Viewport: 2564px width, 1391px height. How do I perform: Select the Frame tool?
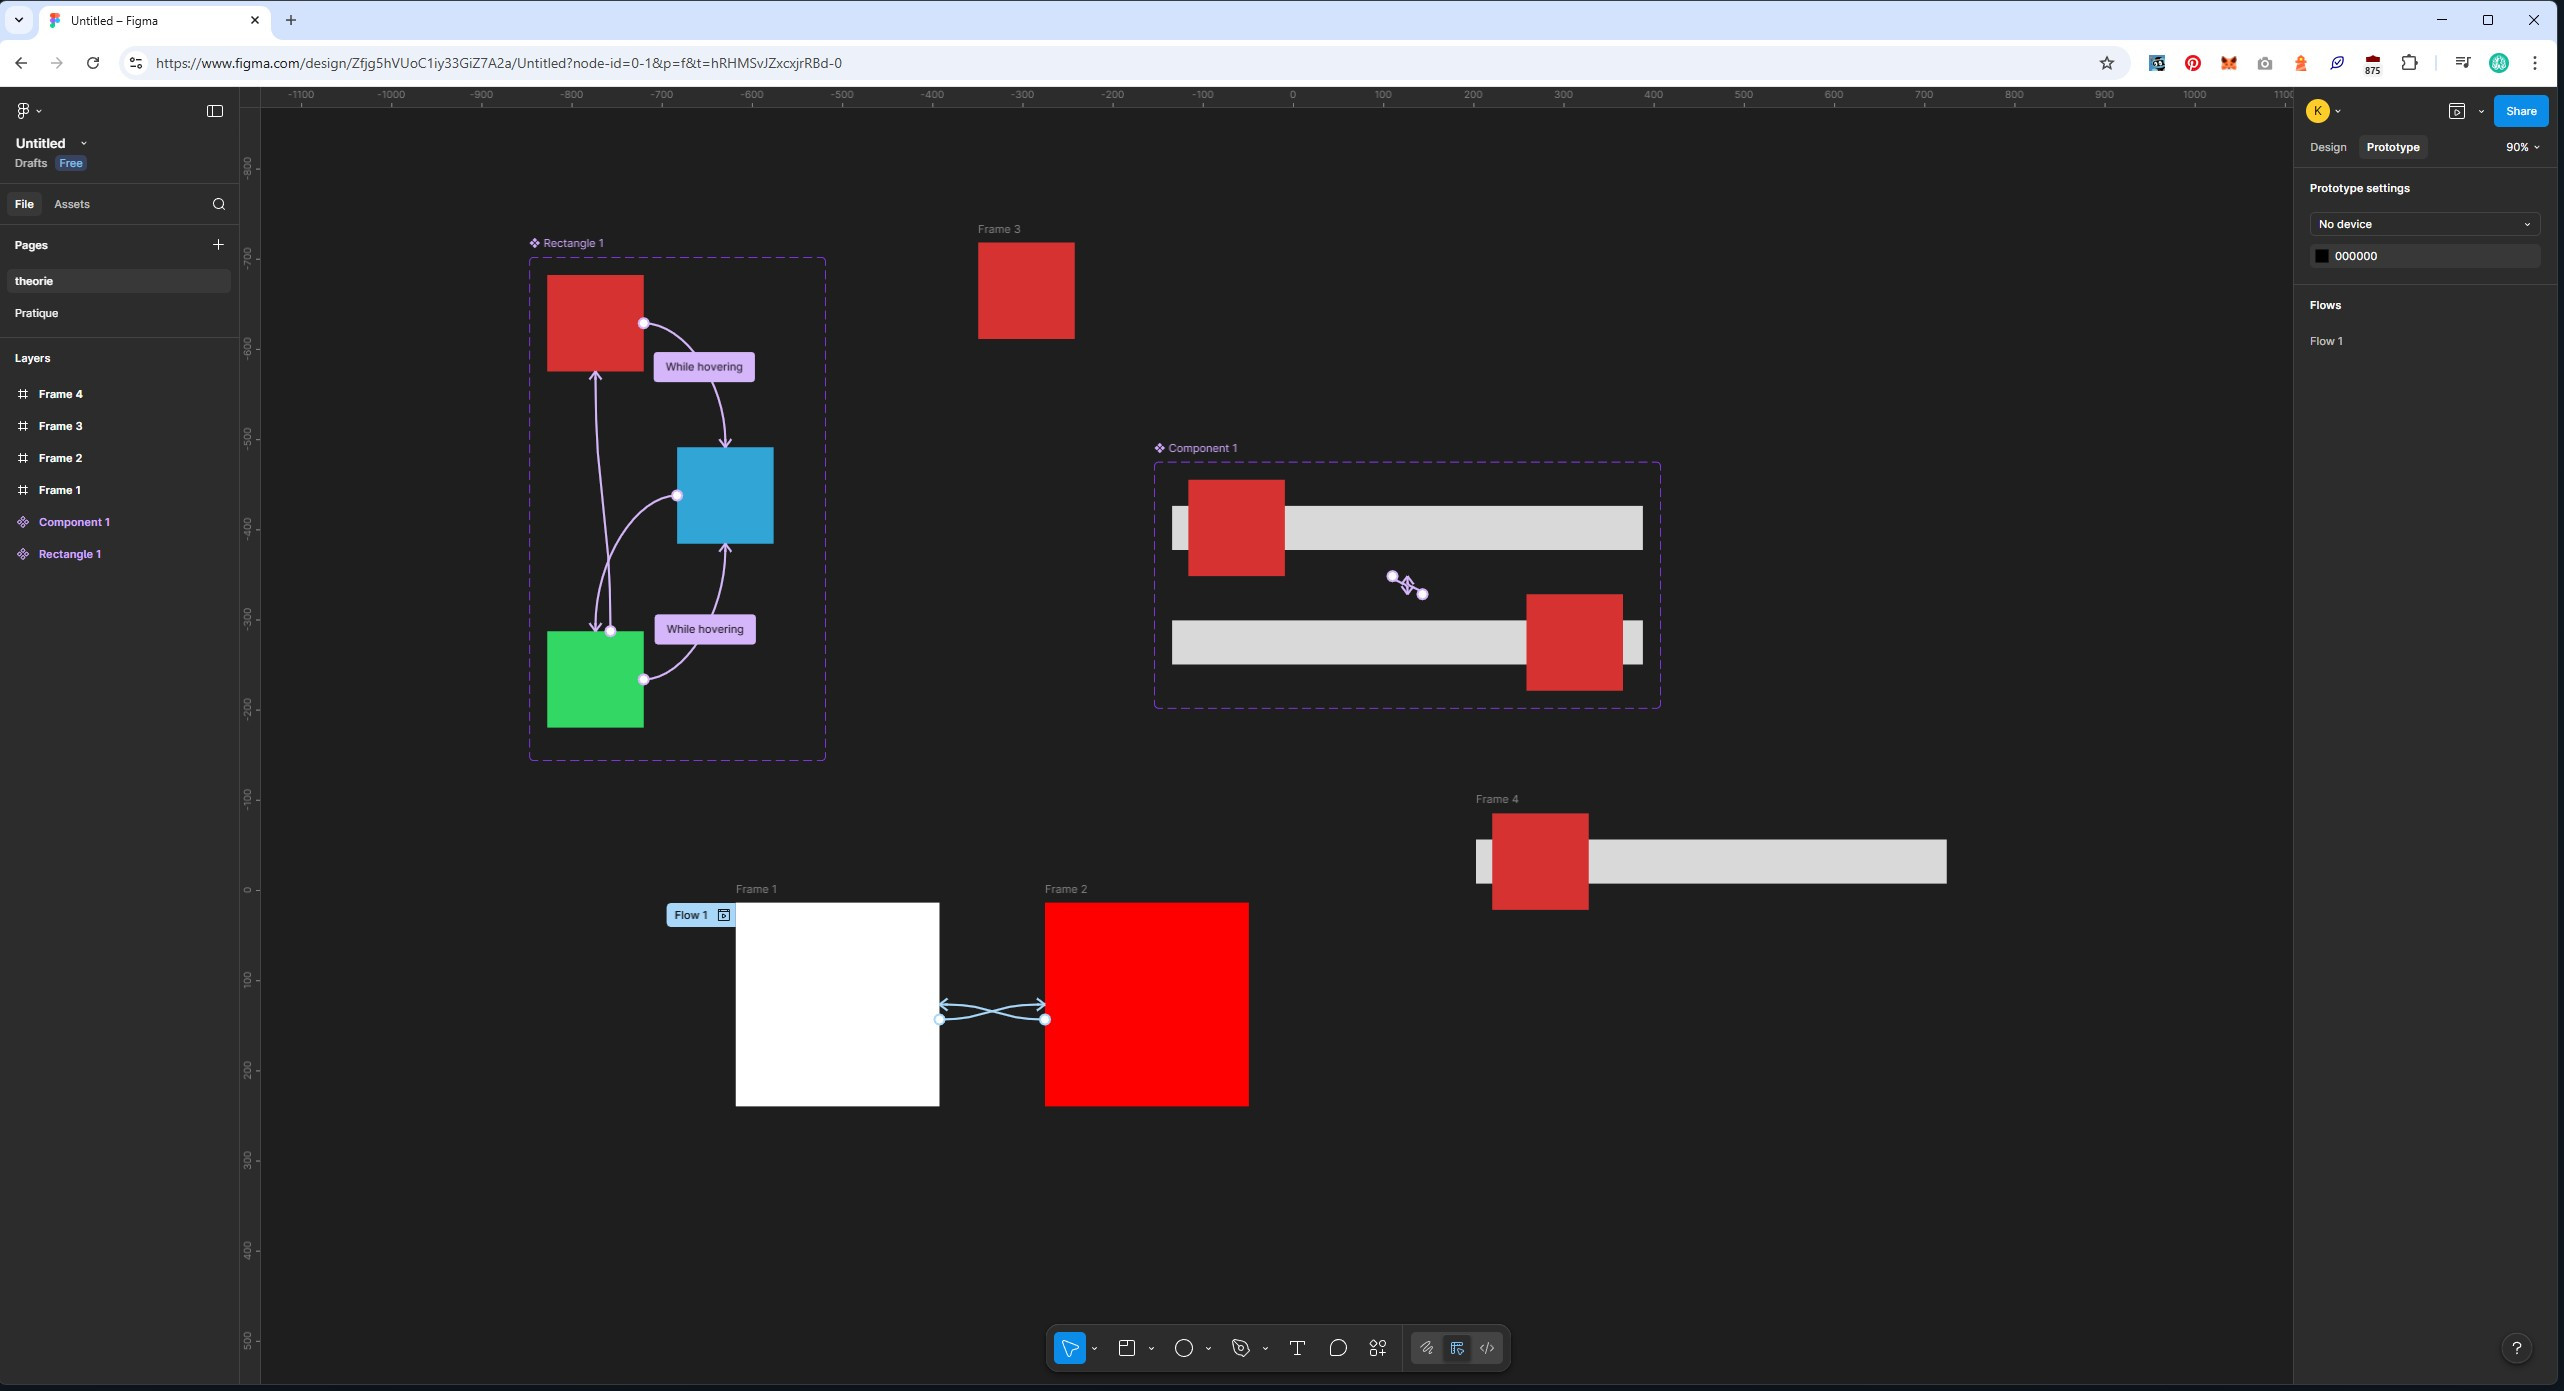click(x=1127, y=1348)
